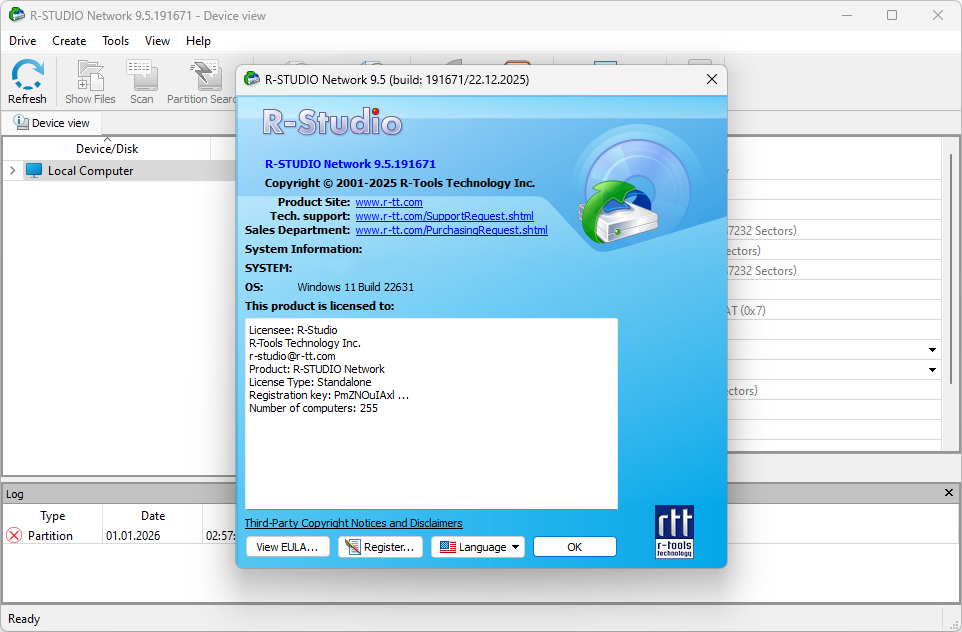Viewport: 962px width, 632px height.
Task: Open Third-Party Copyright Notices and Disclaimers link
Action: point(353,523)
